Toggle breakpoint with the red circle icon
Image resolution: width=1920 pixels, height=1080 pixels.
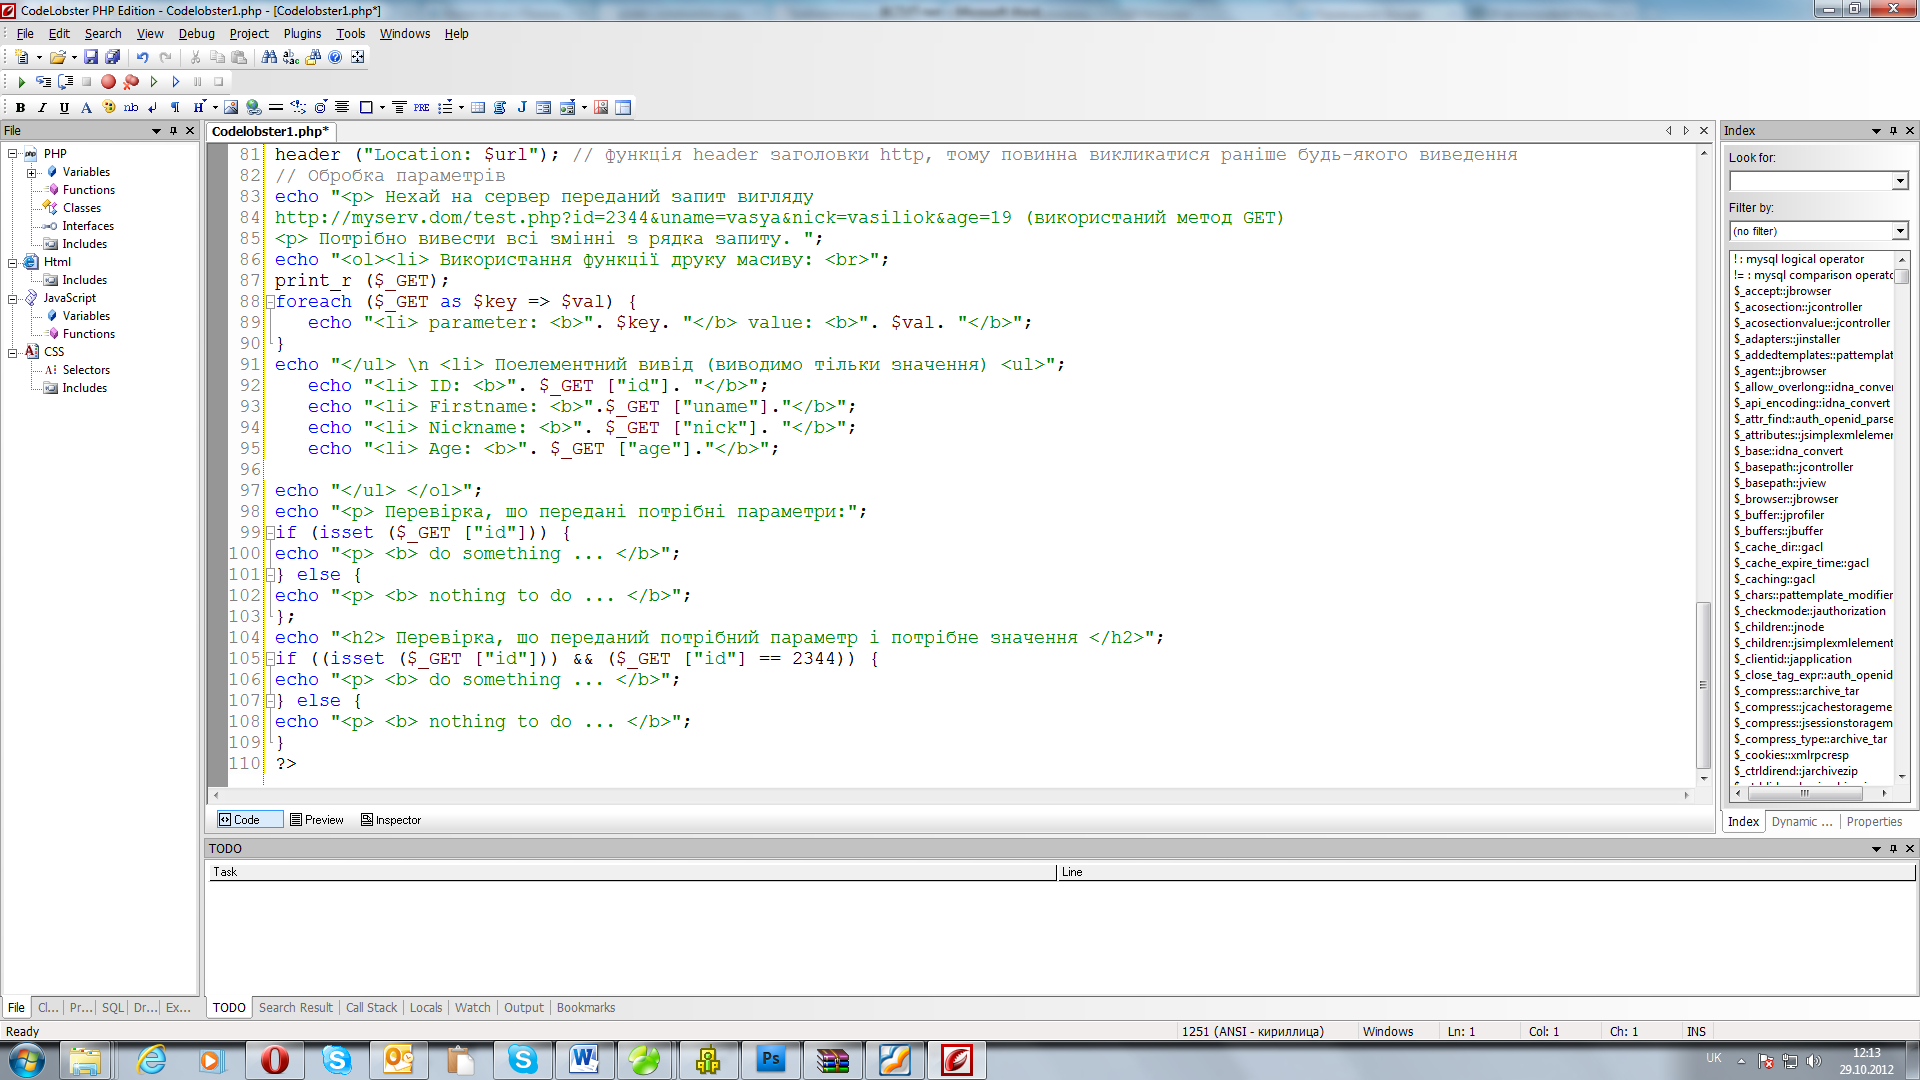[108, 82]
